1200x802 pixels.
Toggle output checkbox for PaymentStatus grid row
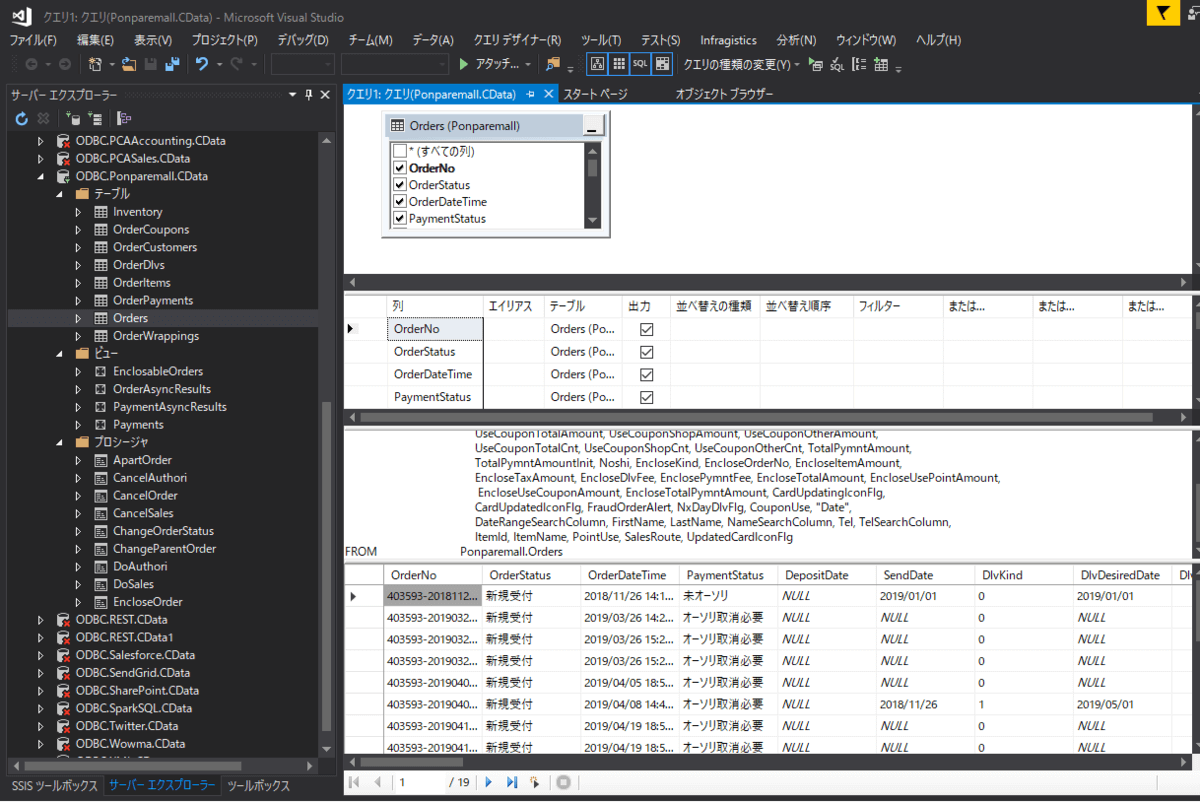(646, 397)
